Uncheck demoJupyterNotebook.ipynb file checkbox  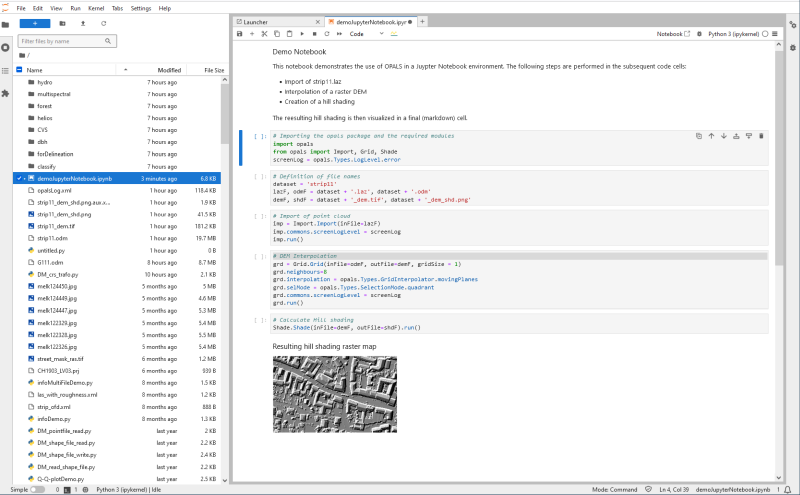click(19, 178)
